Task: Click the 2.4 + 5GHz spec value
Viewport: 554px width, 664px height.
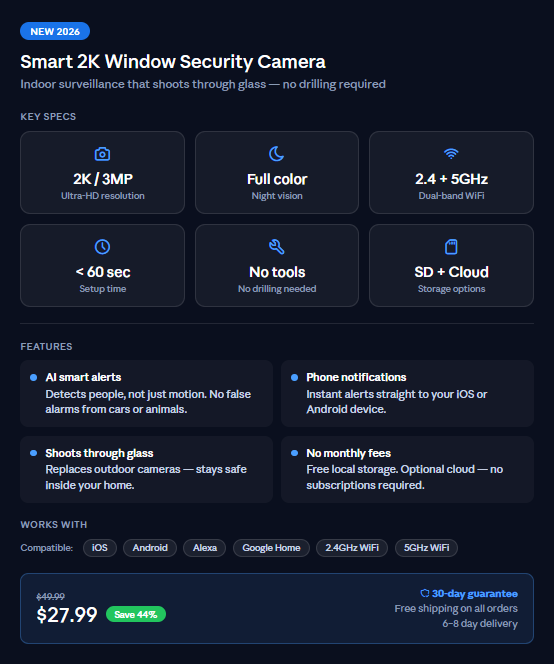Action: 452,179
